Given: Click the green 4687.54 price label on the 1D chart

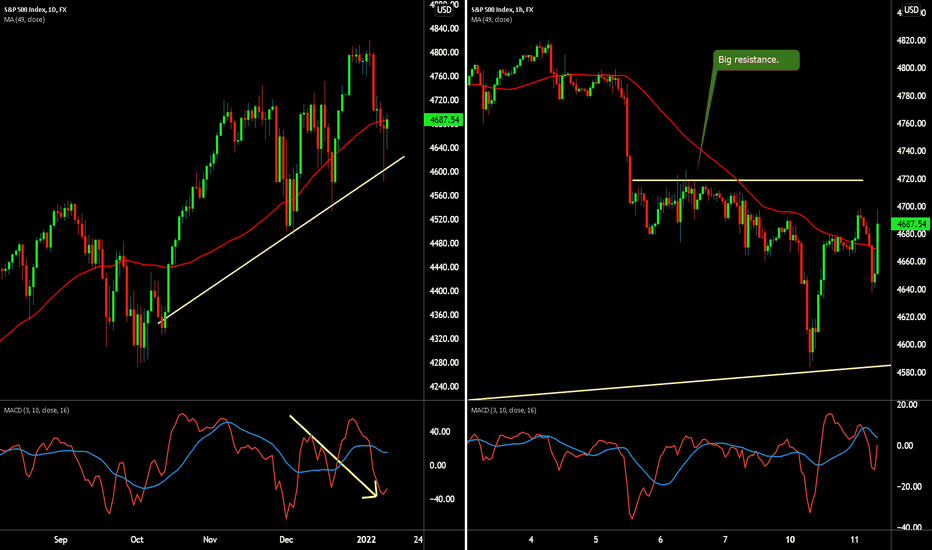Looking at the screenshot, I should click(443, 120).
